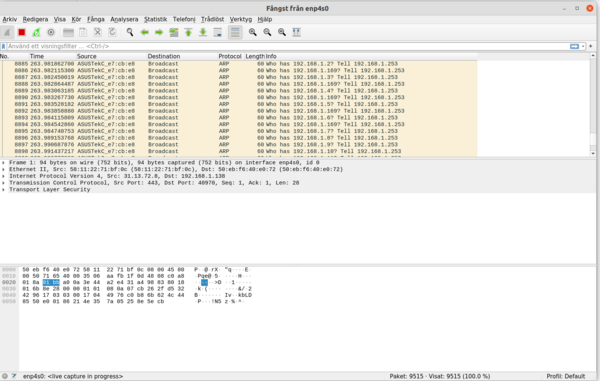
Task: Find a packet with magnifier icon
Action: 130,33
